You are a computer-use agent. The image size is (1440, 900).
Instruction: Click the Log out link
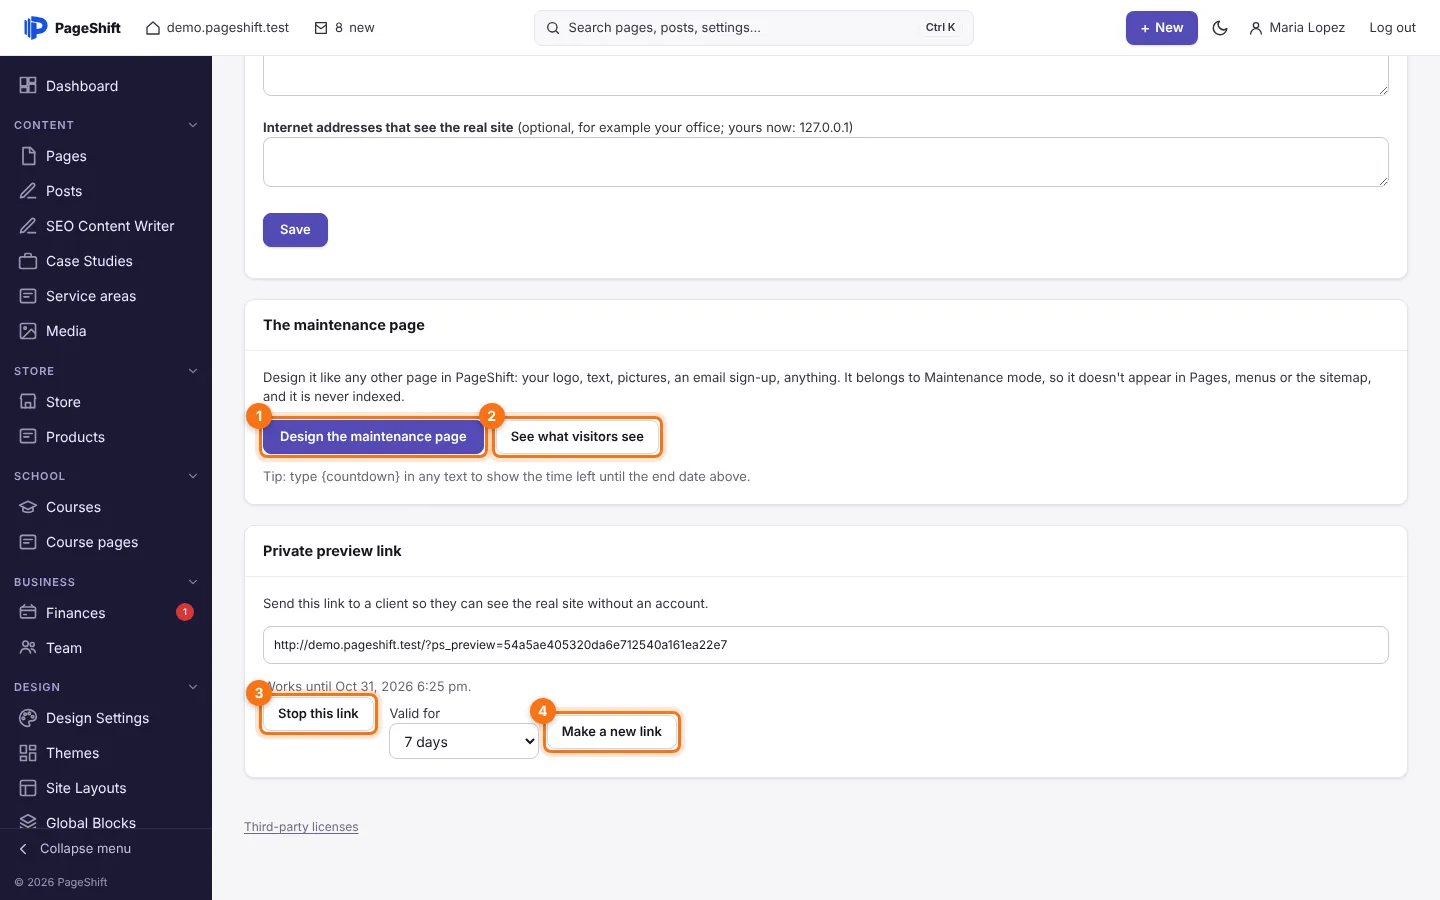point(1392,28)
